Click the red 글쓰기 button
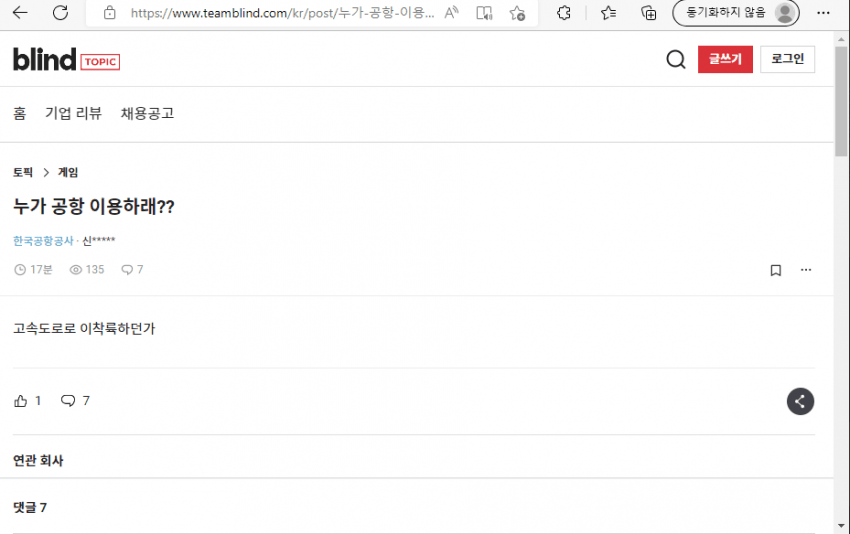 (725, 59)
